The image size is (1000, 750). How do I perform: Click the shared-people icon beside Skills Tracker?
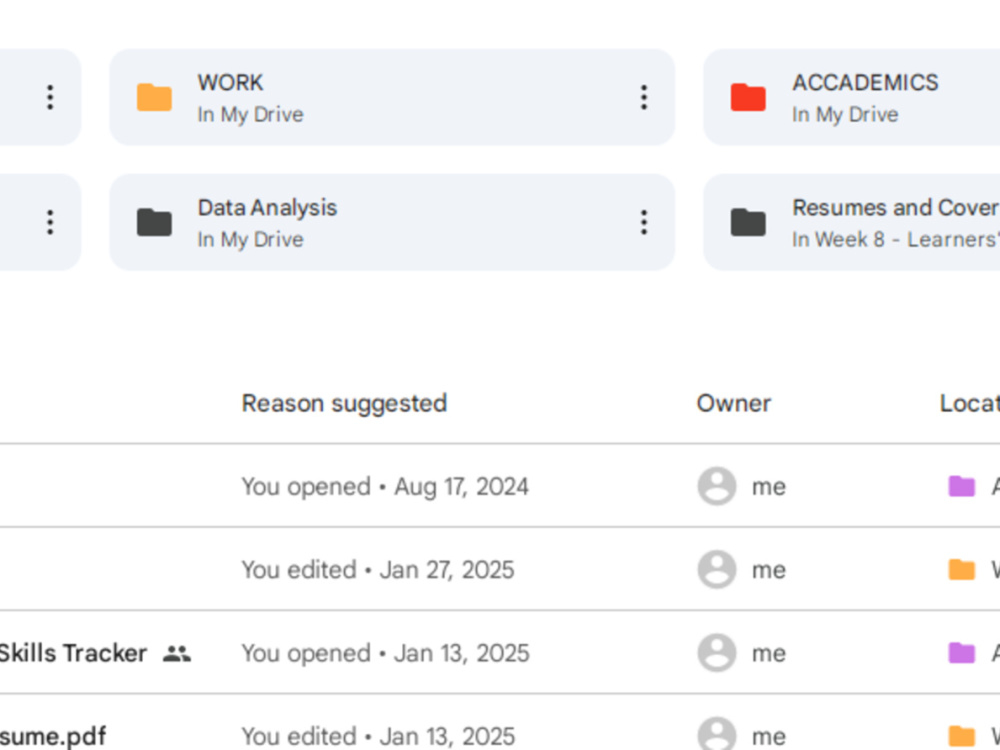coord(177,653)
